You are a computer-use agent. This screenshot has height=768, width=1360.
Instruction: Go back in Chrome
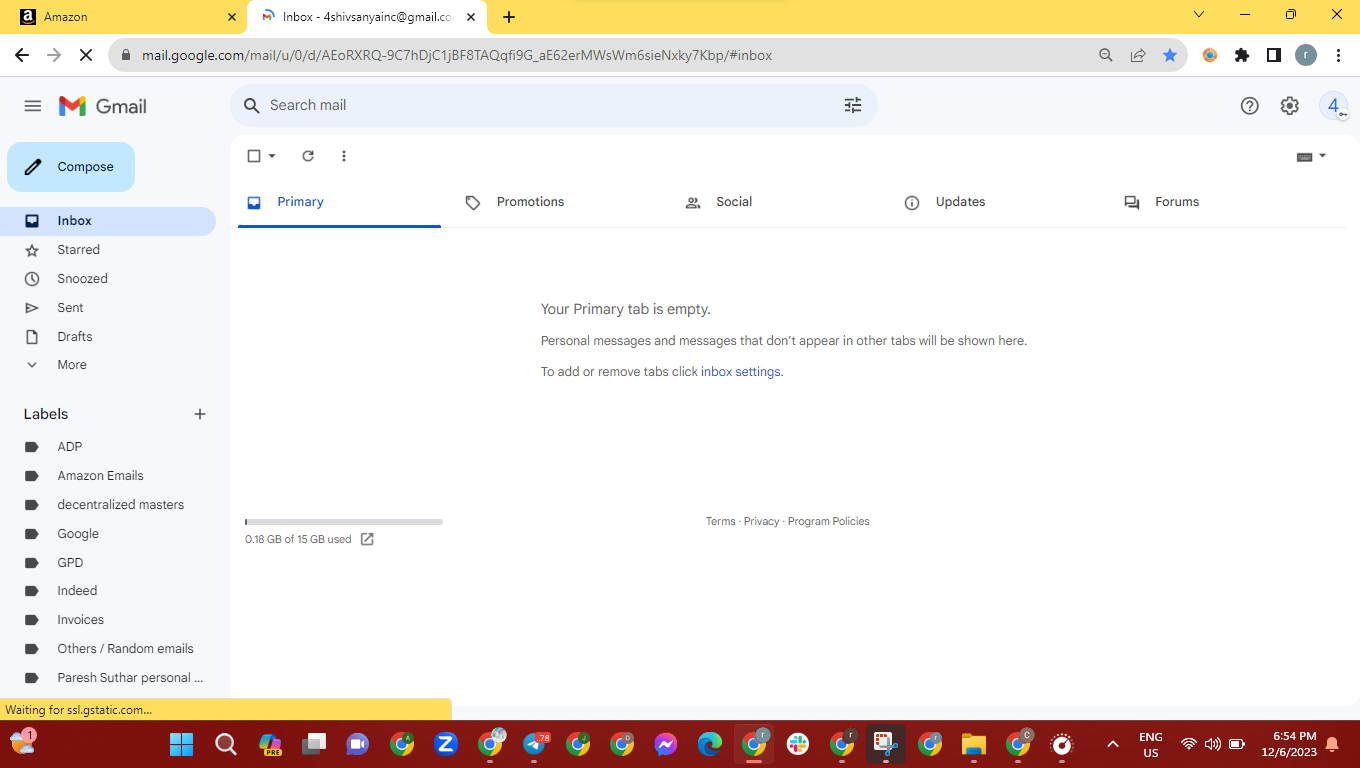[22, 56]
